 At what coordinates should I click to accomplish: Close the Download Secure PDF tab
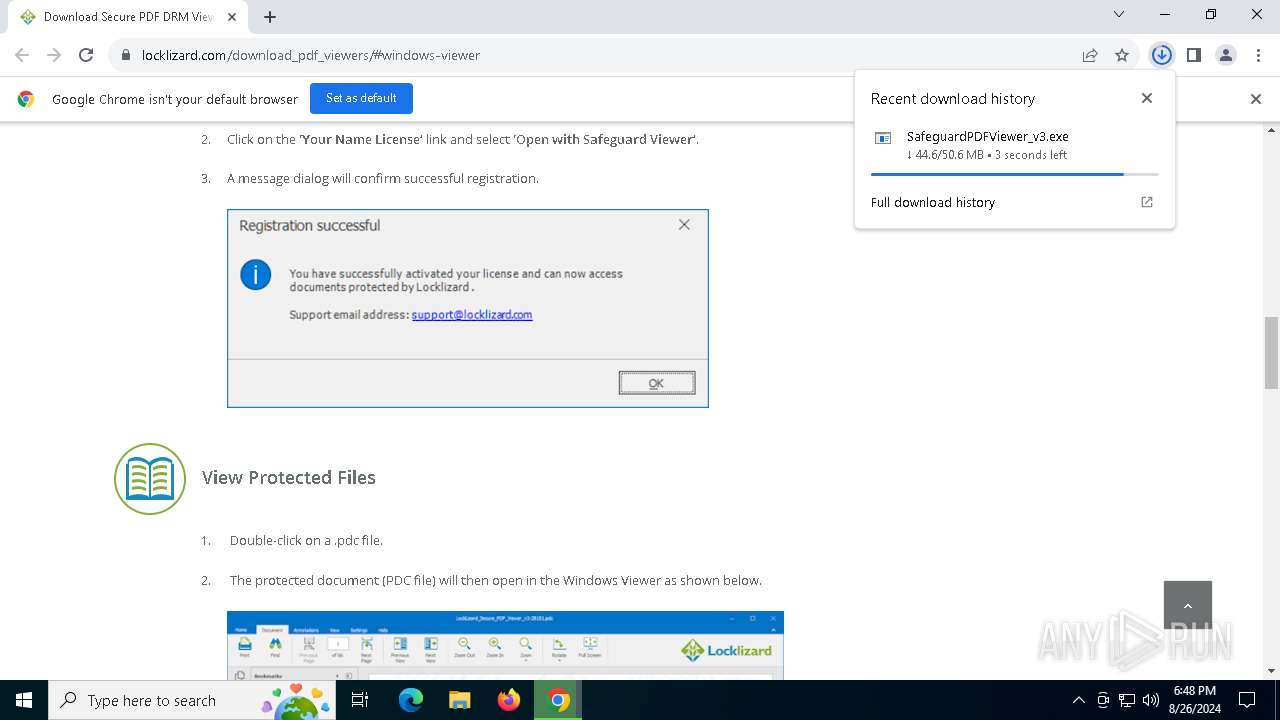231,17
